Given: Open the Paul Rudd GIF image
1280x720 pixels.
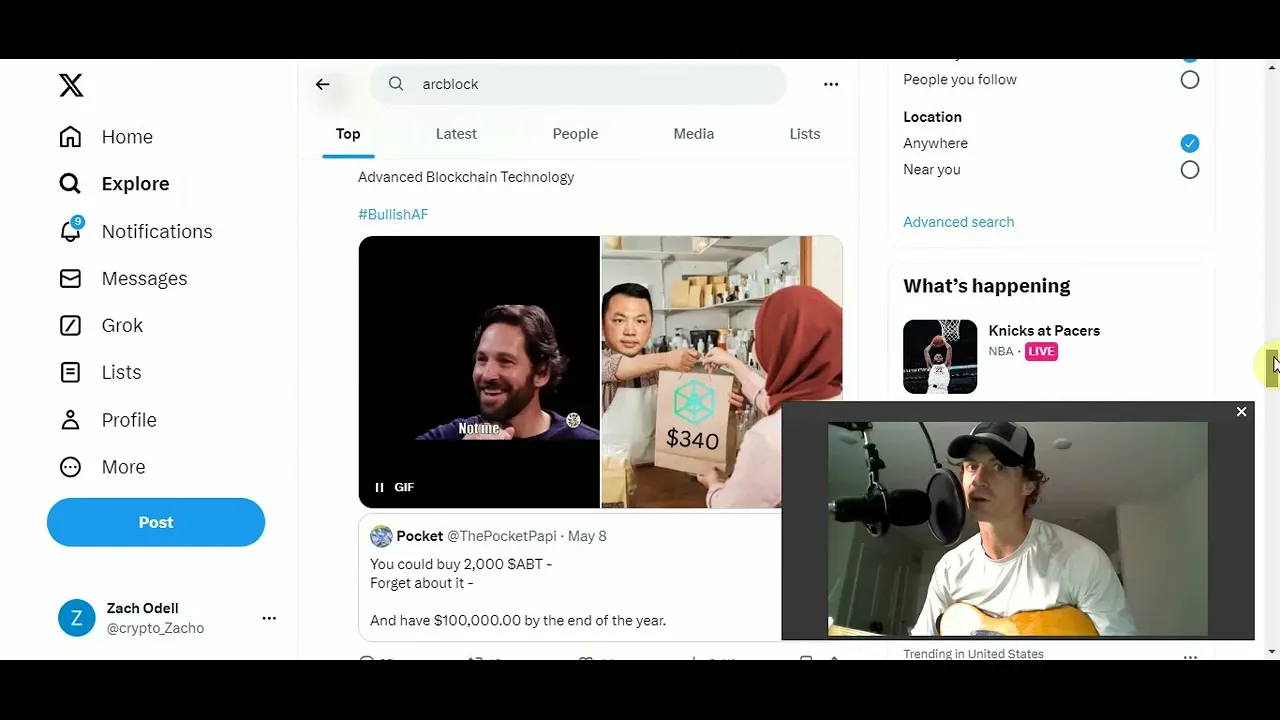Looking at the screenshot, I should pyautogui.click(x=479, y=372).
